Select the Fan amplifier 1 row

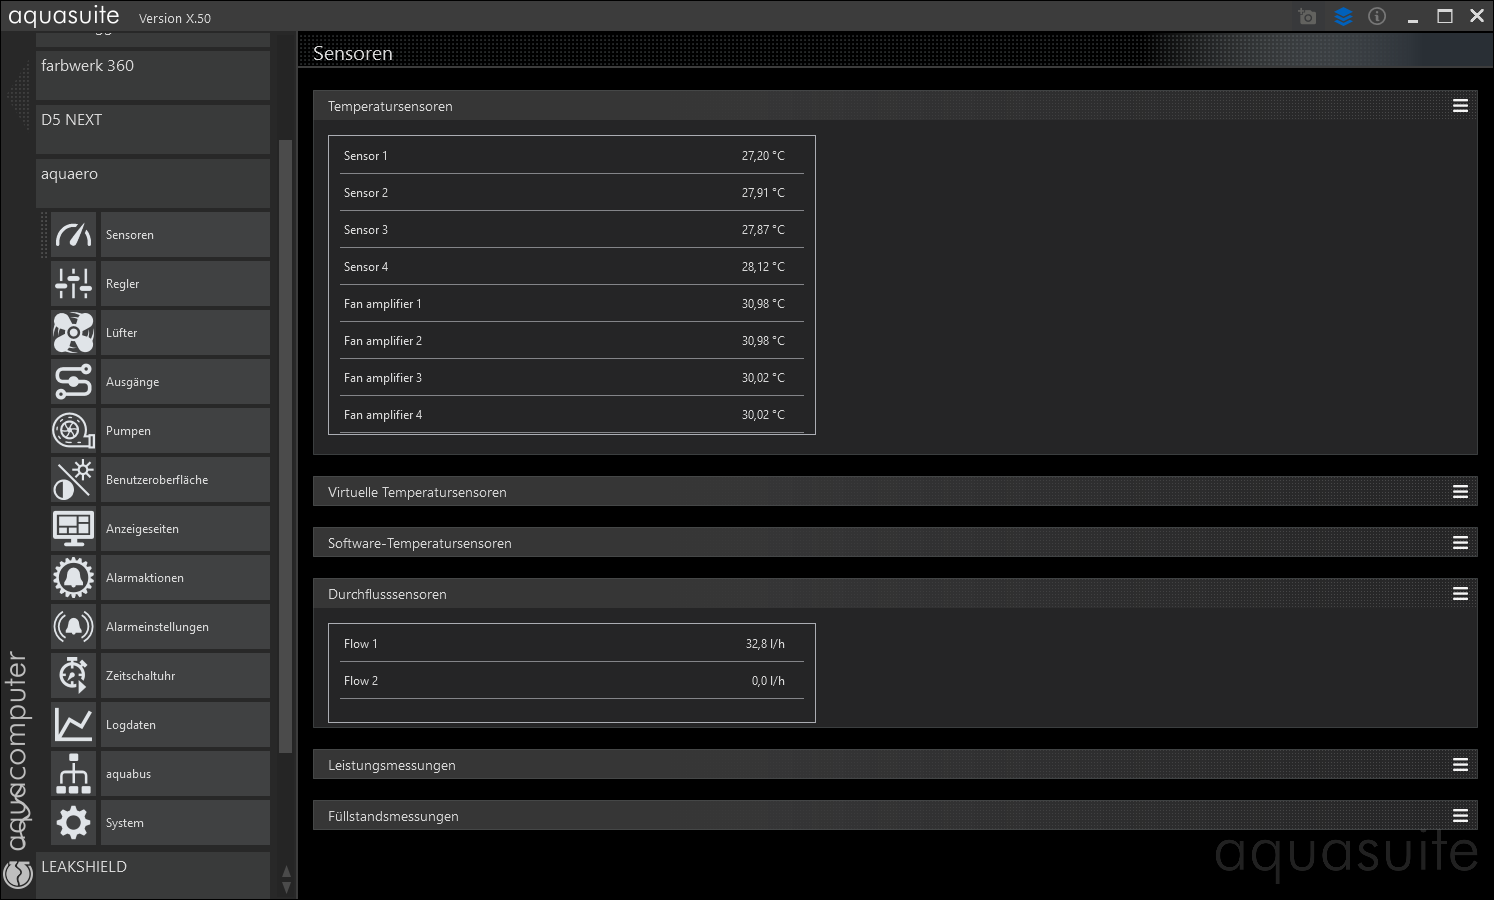(x=572, y=304)
